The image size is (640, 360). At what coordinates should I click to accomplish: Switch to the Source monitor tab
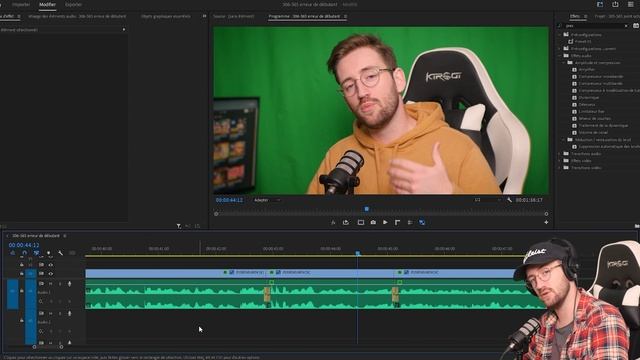coord(233,16)
